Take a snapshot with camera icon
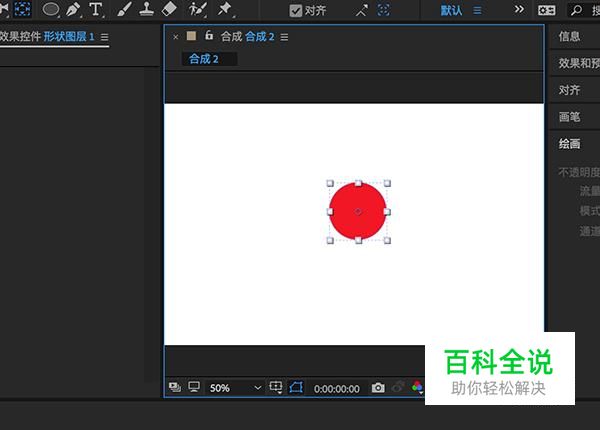This screenshot has width=600, height=430. point(378,388)
